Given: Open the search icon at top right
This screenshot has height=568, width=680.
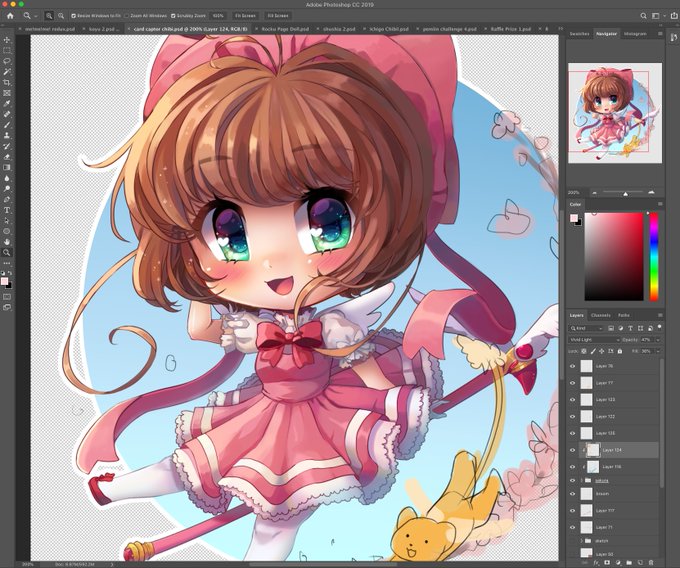Looking at the screenshot, I should coord(644,16).
